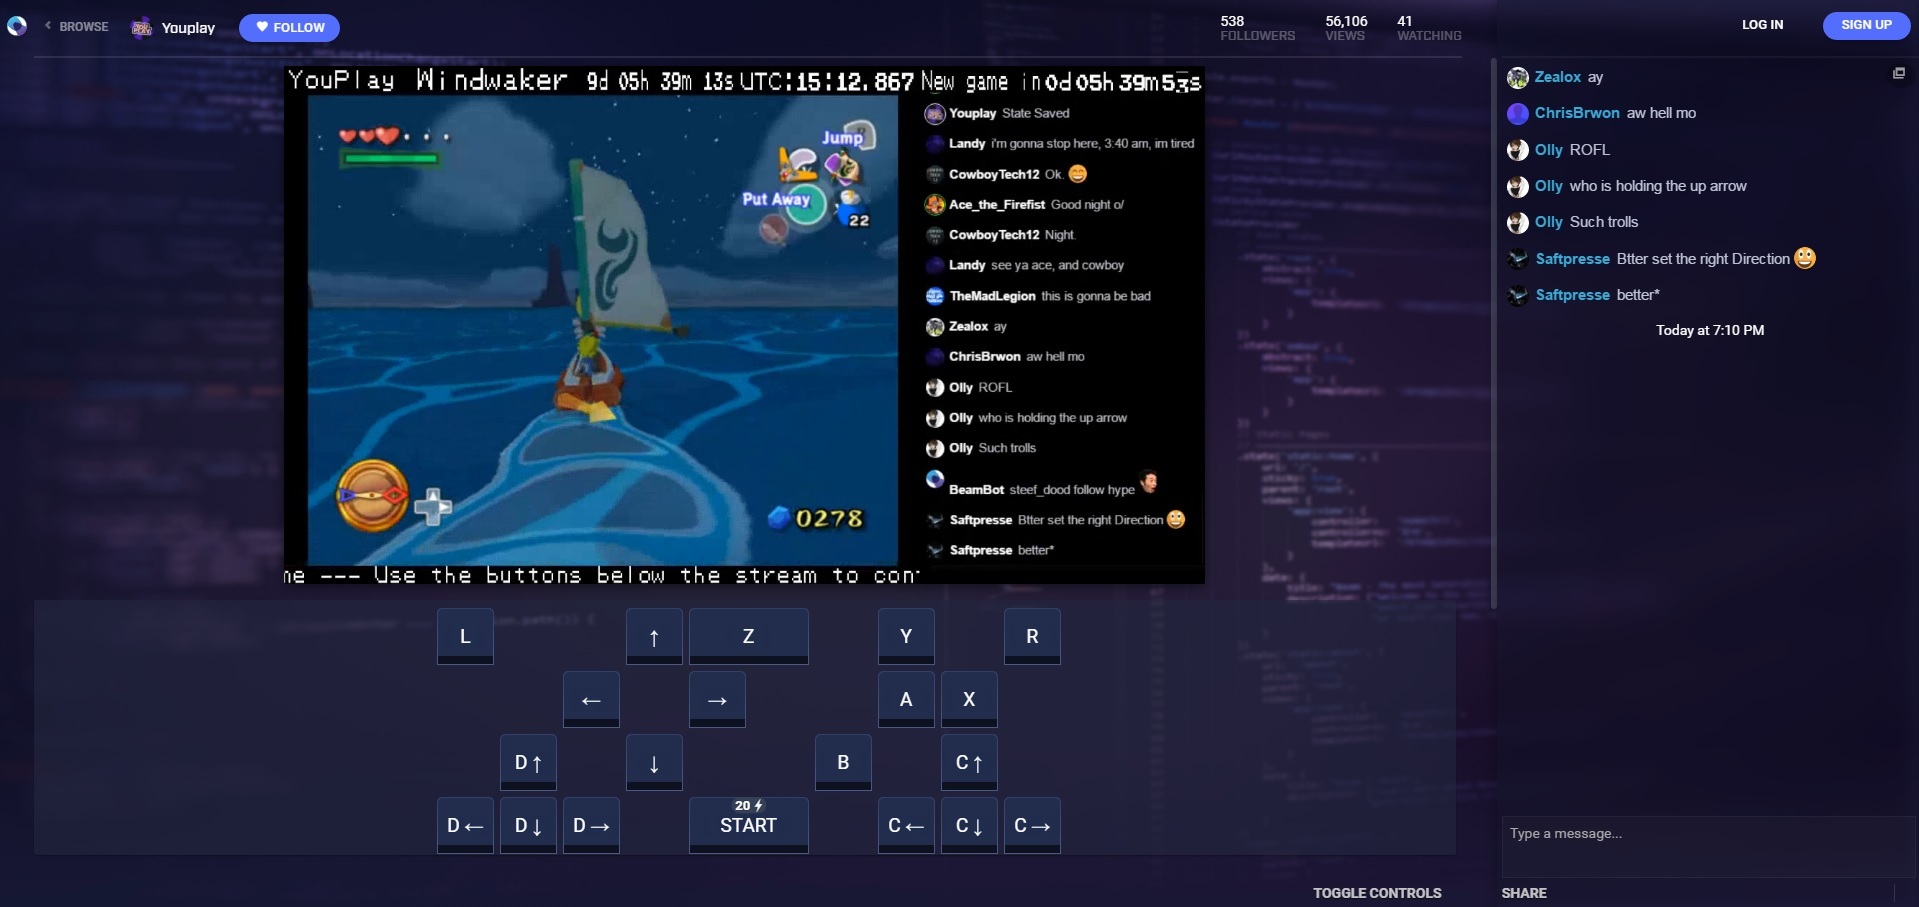
Task: Click the 41 Watching counter
Action: click(x=1429, y=28)
